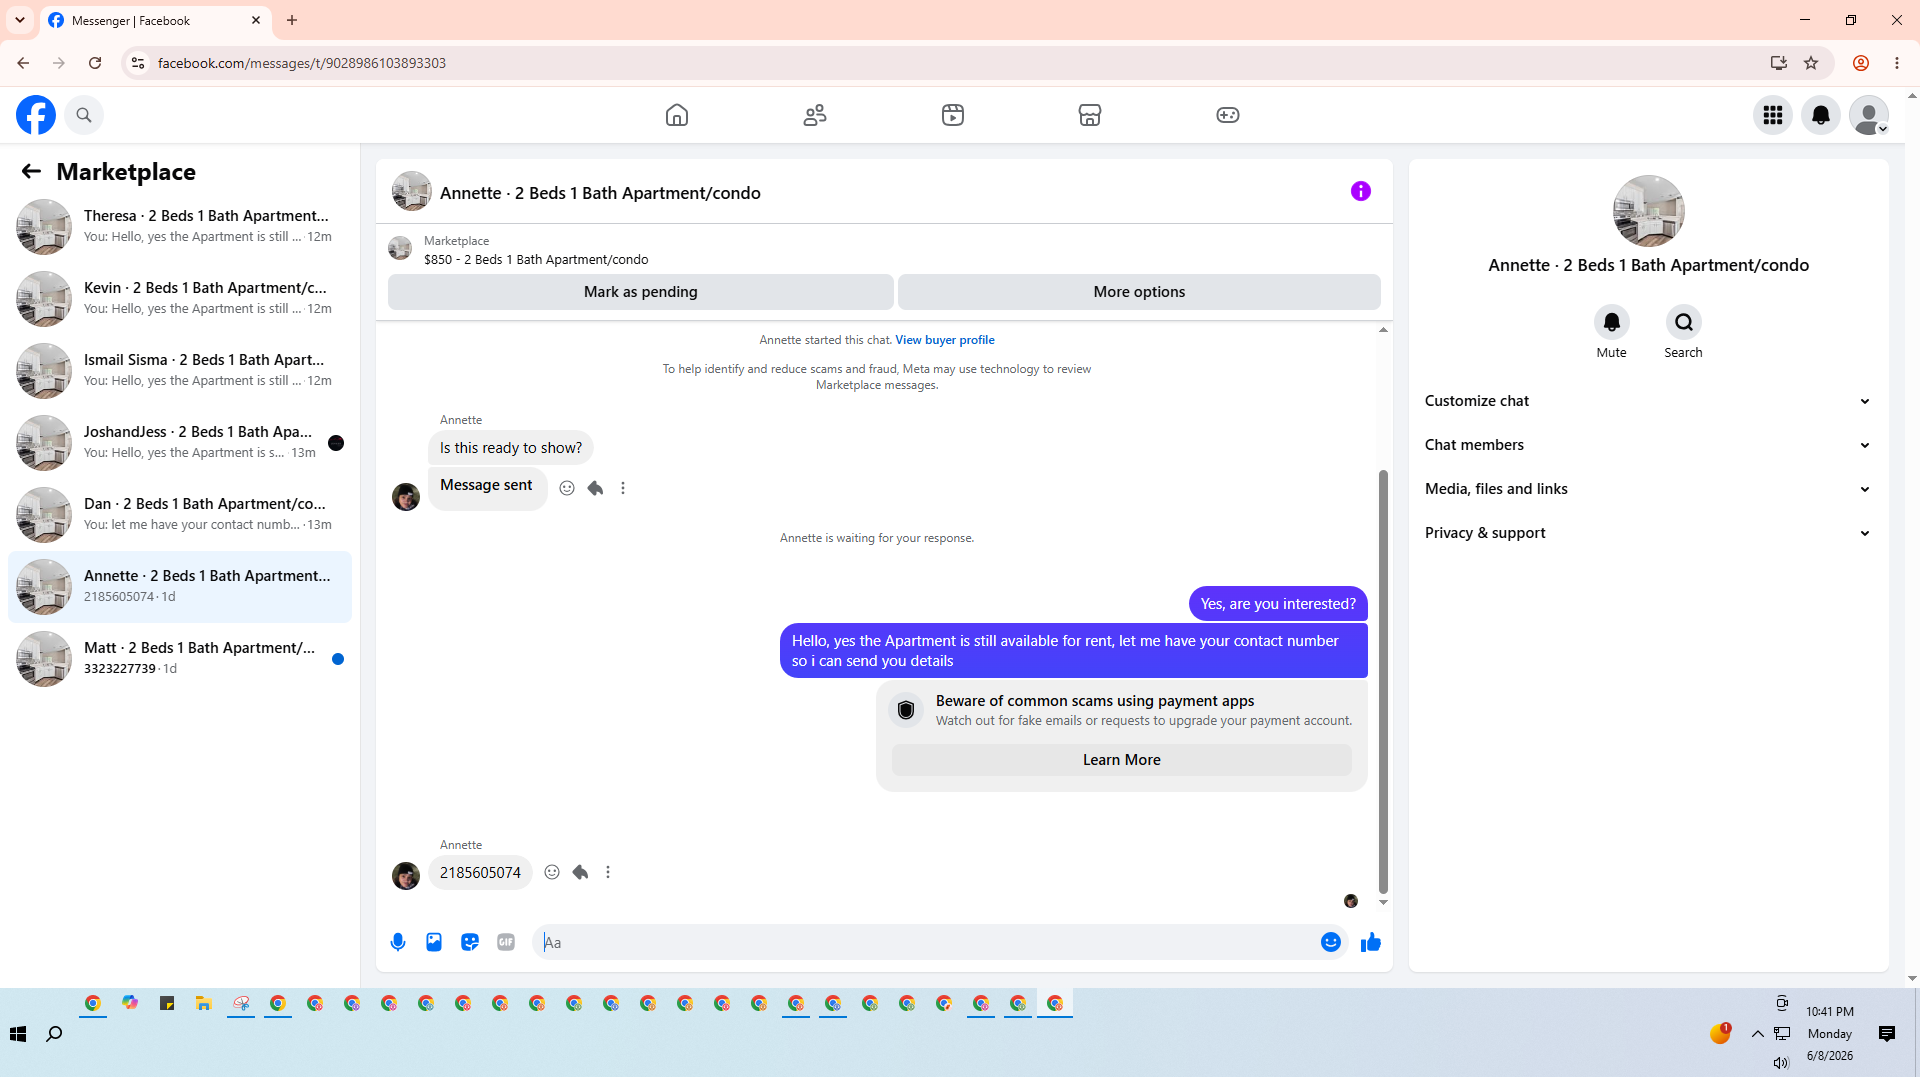Image resolution: width=1920 pixels, height=1077 pixels.
Task: Mute this conversation
Action: (1612, 322)
